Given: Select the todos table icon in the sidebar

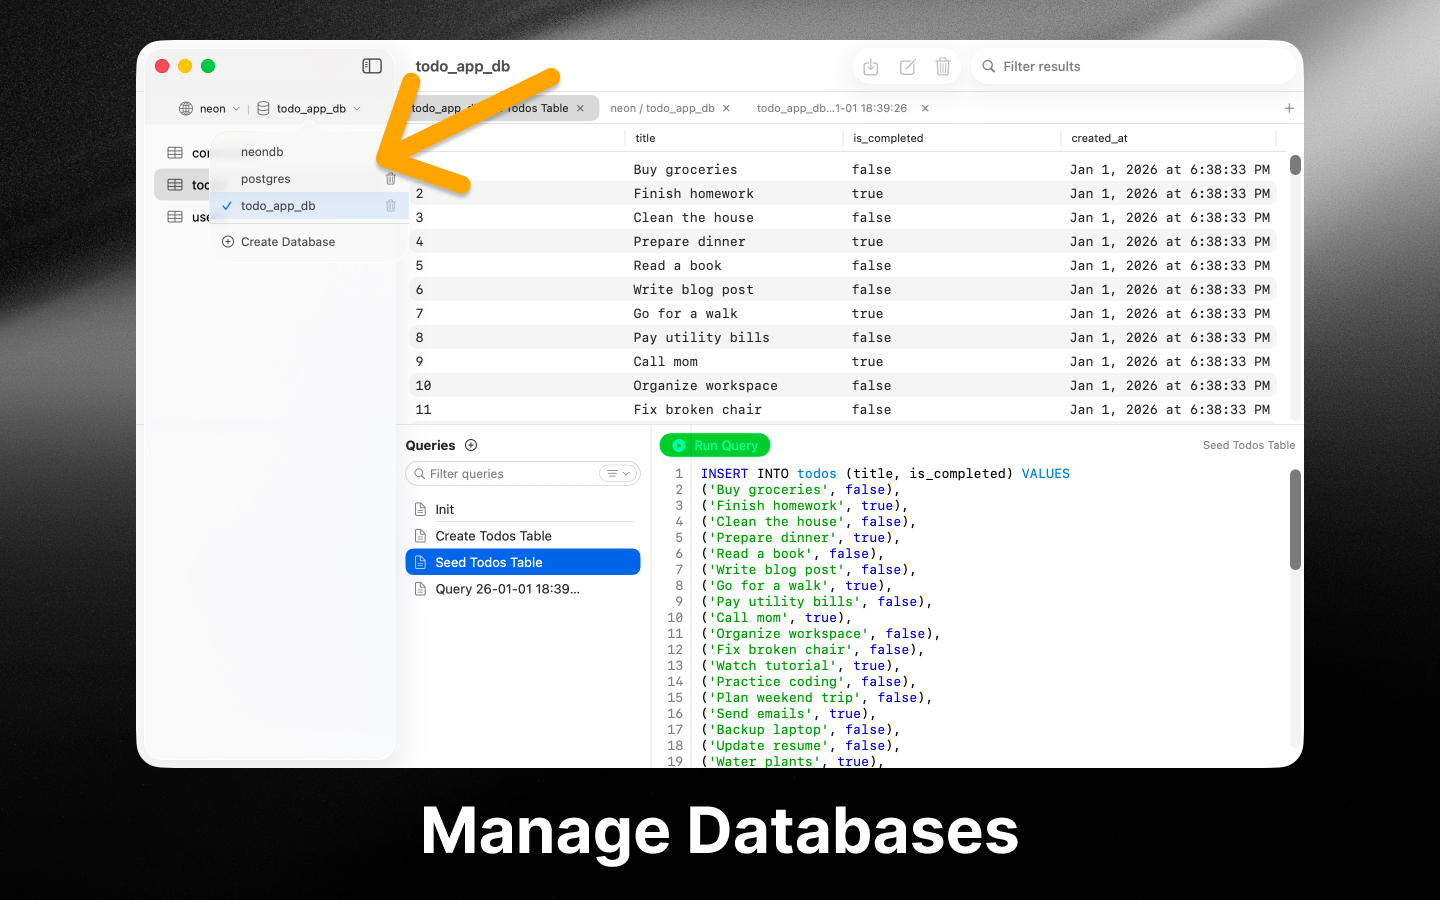Looking at the screenshot, I should (x=176, y=184).
